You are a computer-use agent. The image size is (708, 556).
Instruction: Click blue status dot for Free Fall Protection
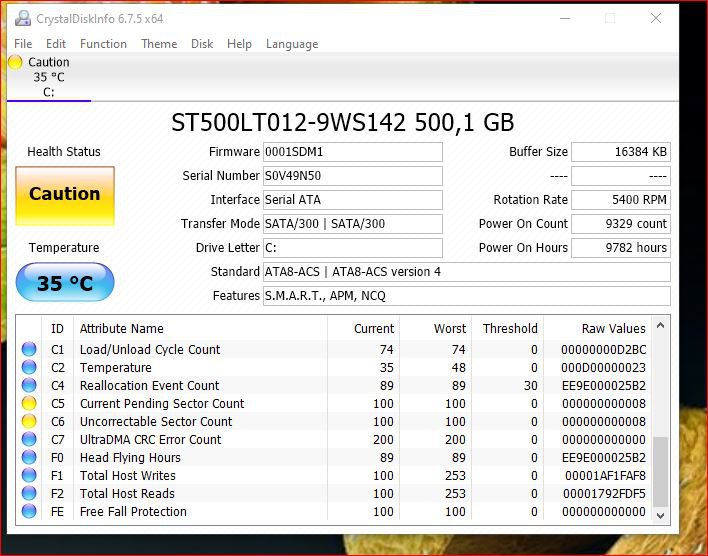point(29,511)
